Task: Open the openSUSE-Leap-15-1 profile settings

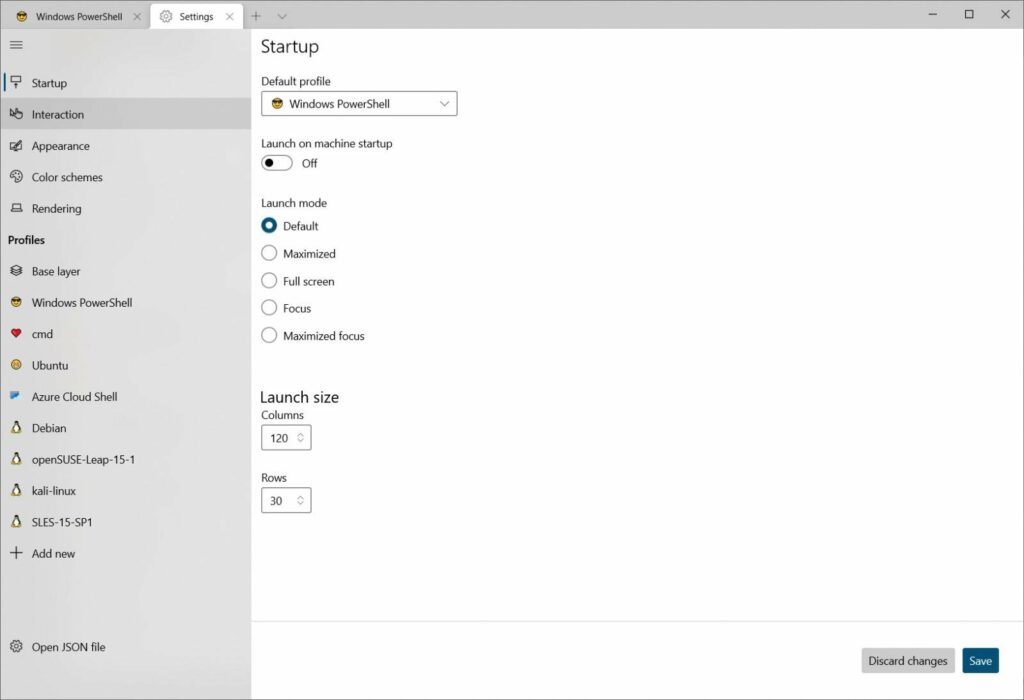Action: [x=126, y=458]
